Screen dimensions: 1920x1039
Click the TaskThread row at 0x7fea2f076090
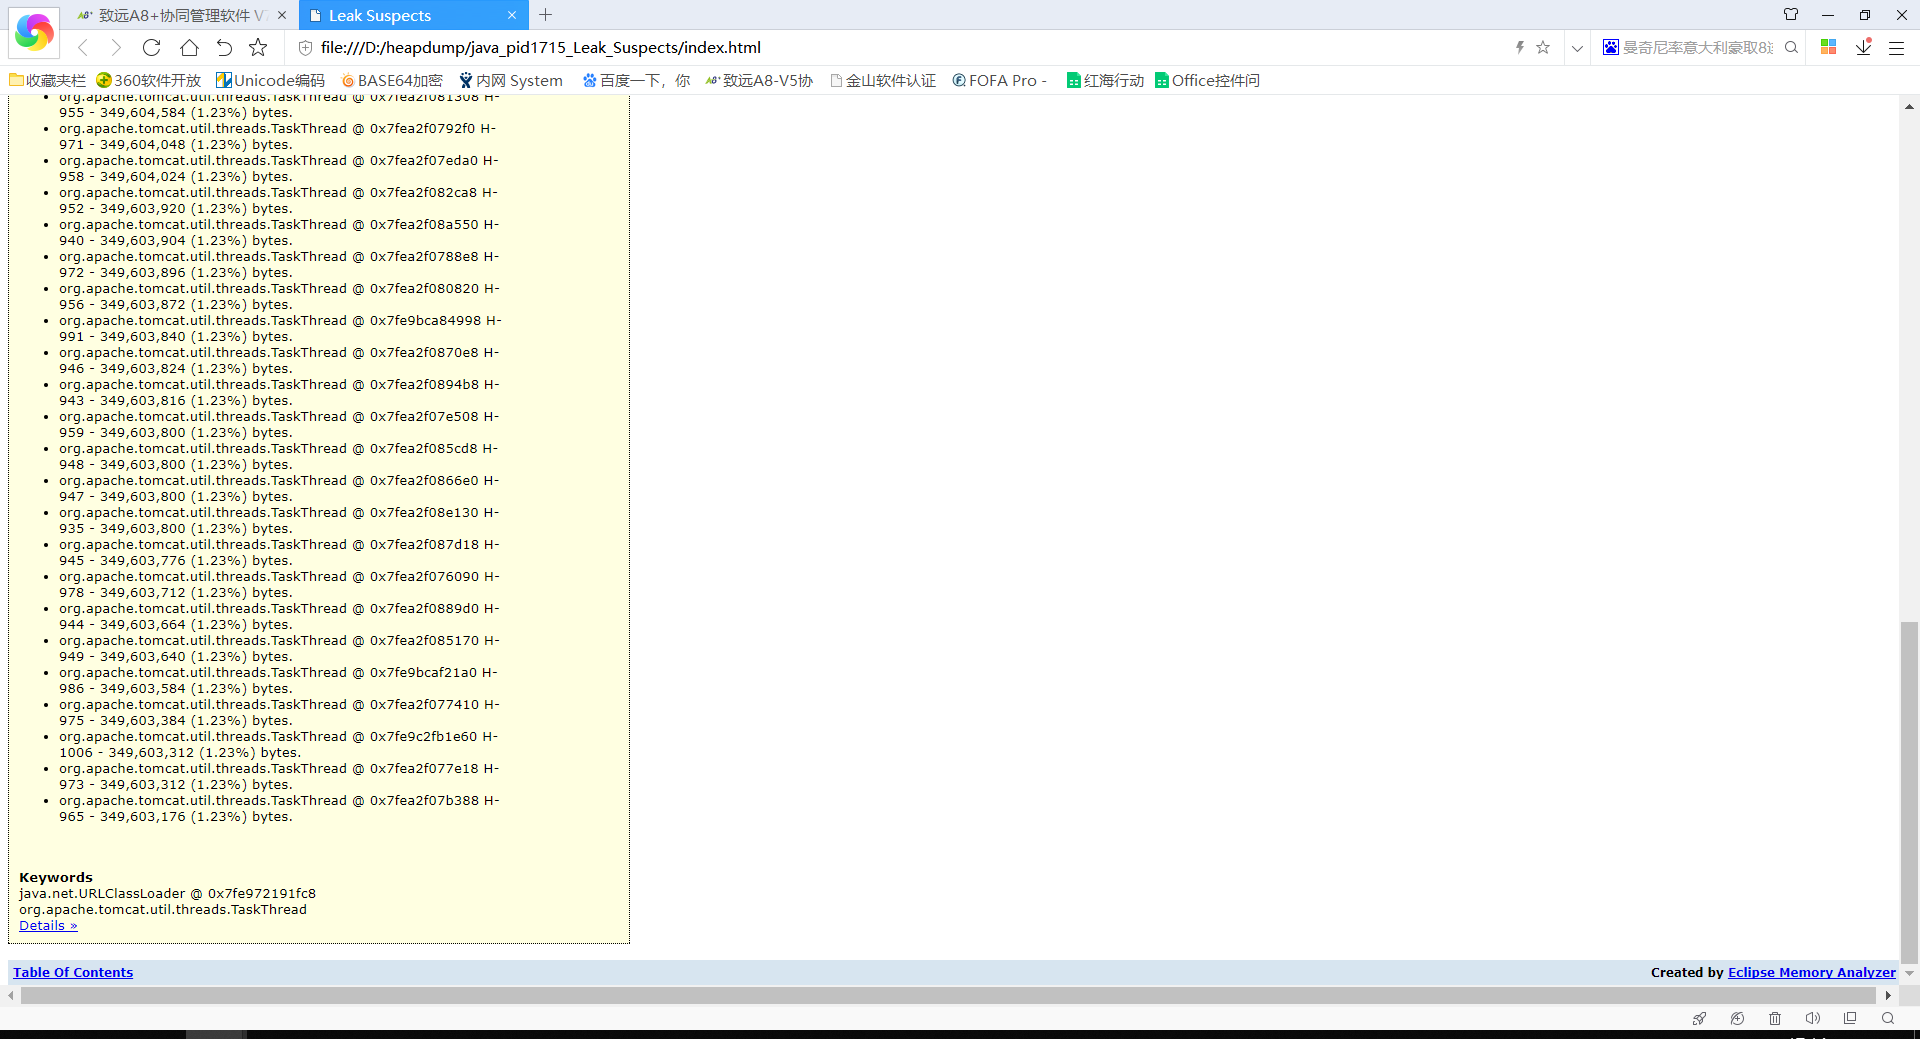click(279, 584)
